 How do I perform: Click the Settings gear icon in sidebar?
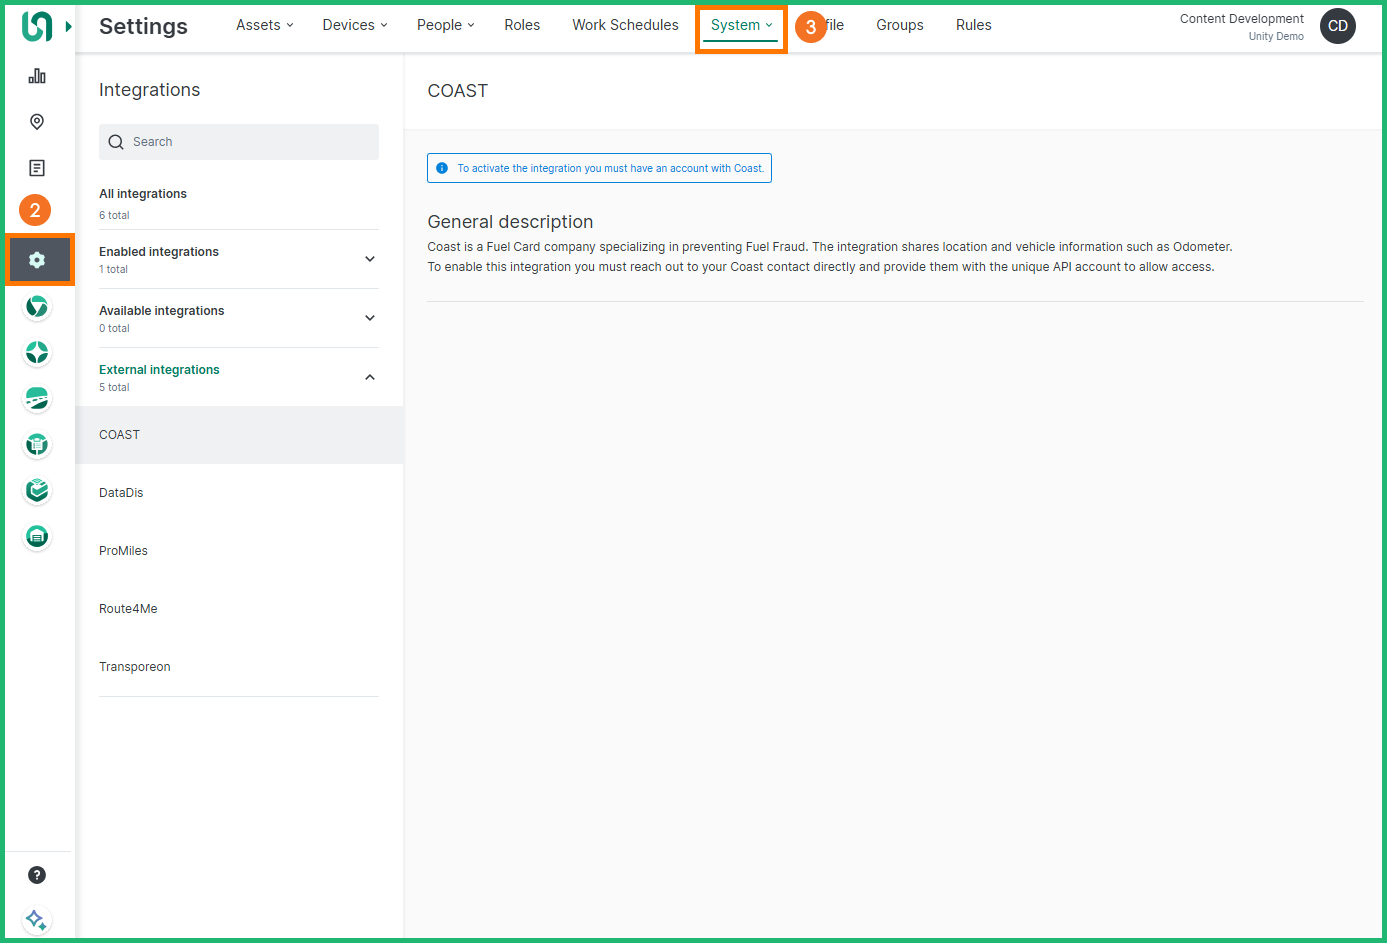point(37,260)
